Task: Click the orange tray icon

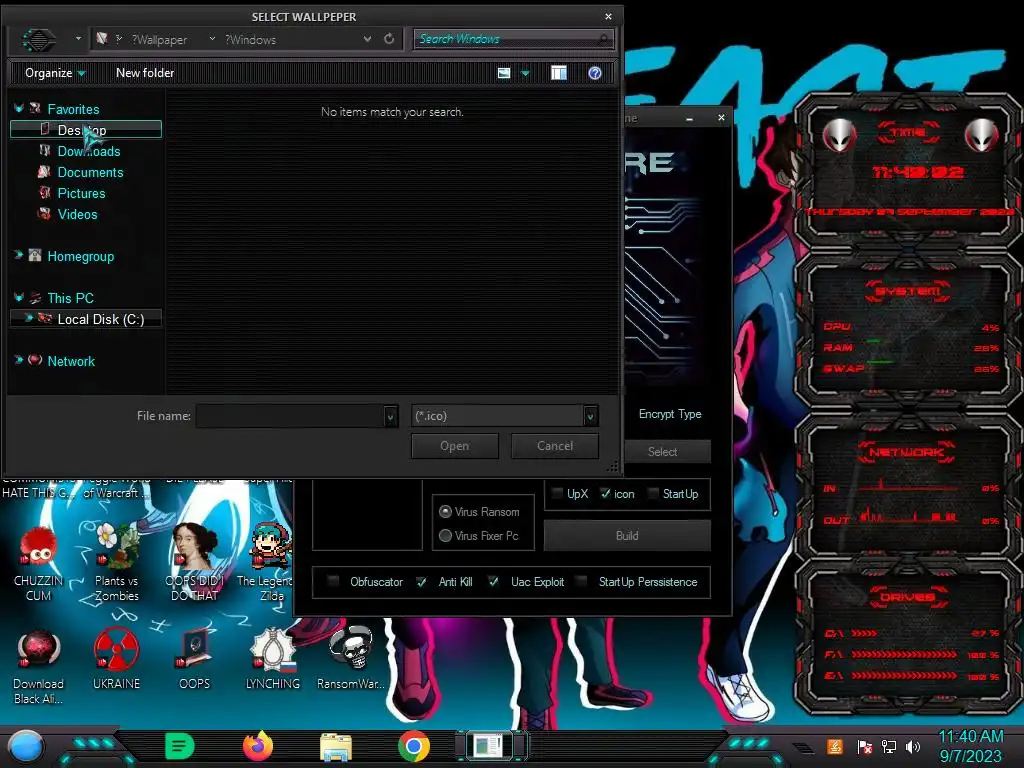Action: [835, 746]
